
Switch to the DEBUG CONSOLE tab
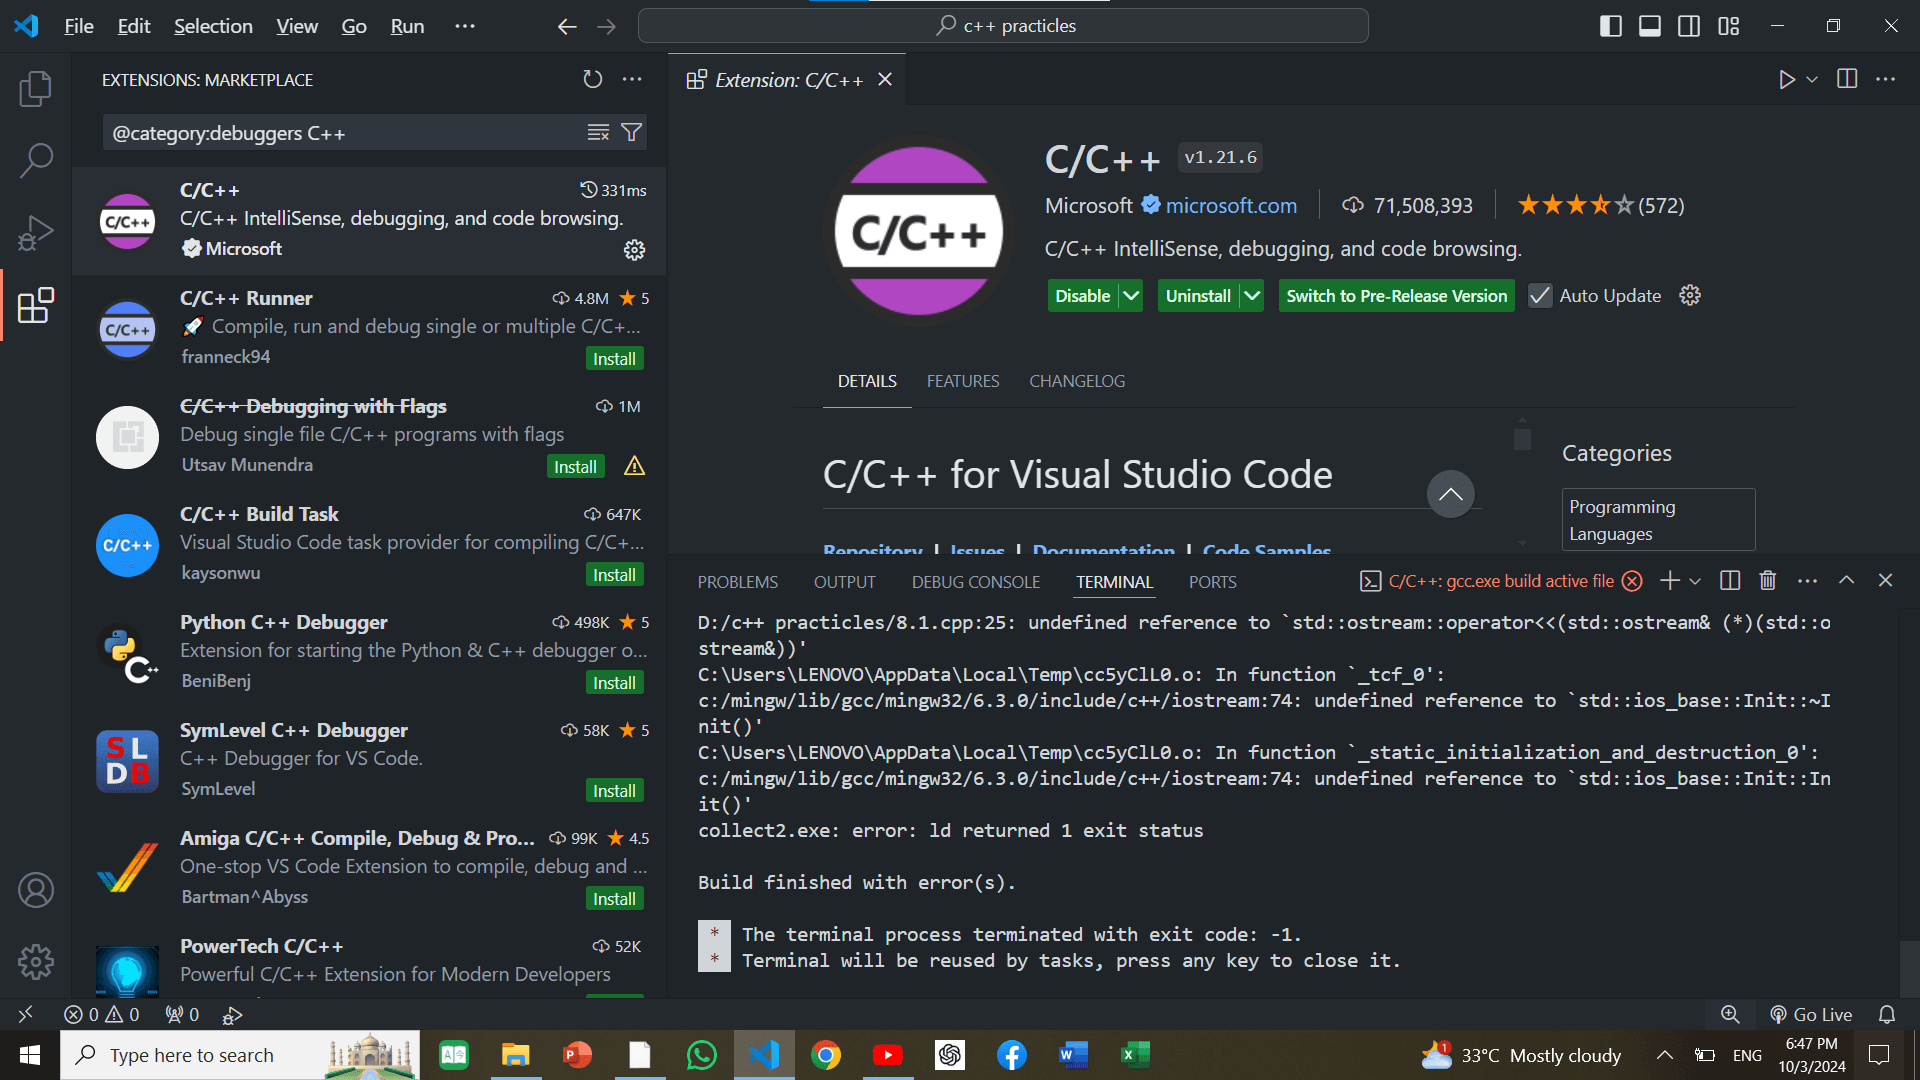pos(976,582)
